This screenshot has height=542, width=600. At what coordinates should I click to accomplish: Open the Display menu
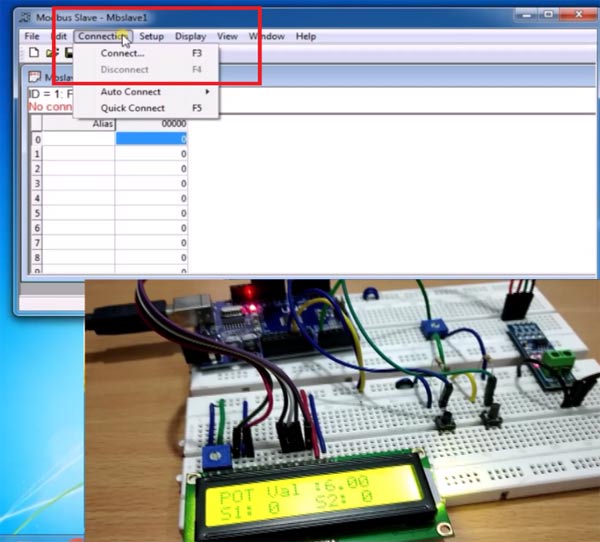tap(190, 36)
